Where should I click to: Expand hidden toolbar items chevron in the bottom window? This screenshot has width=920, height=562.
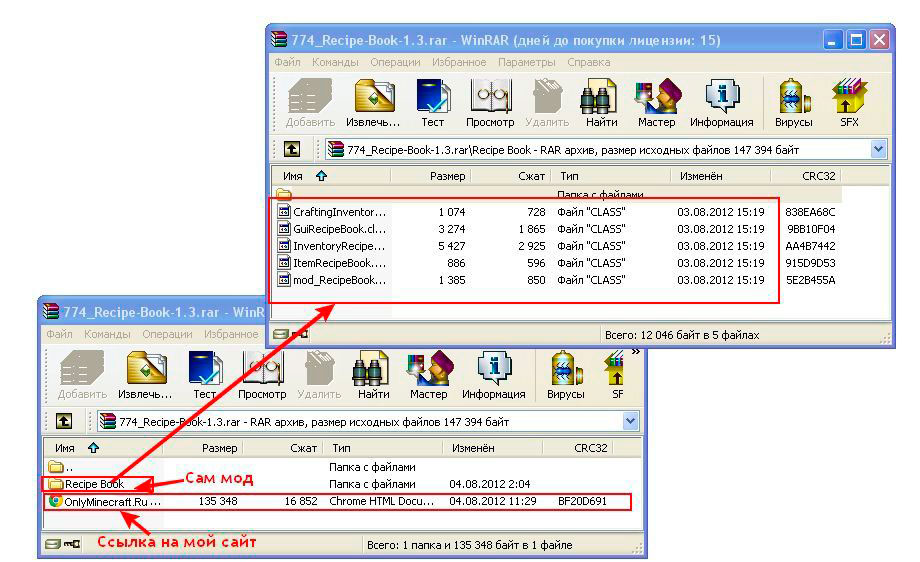pos(635,352)
